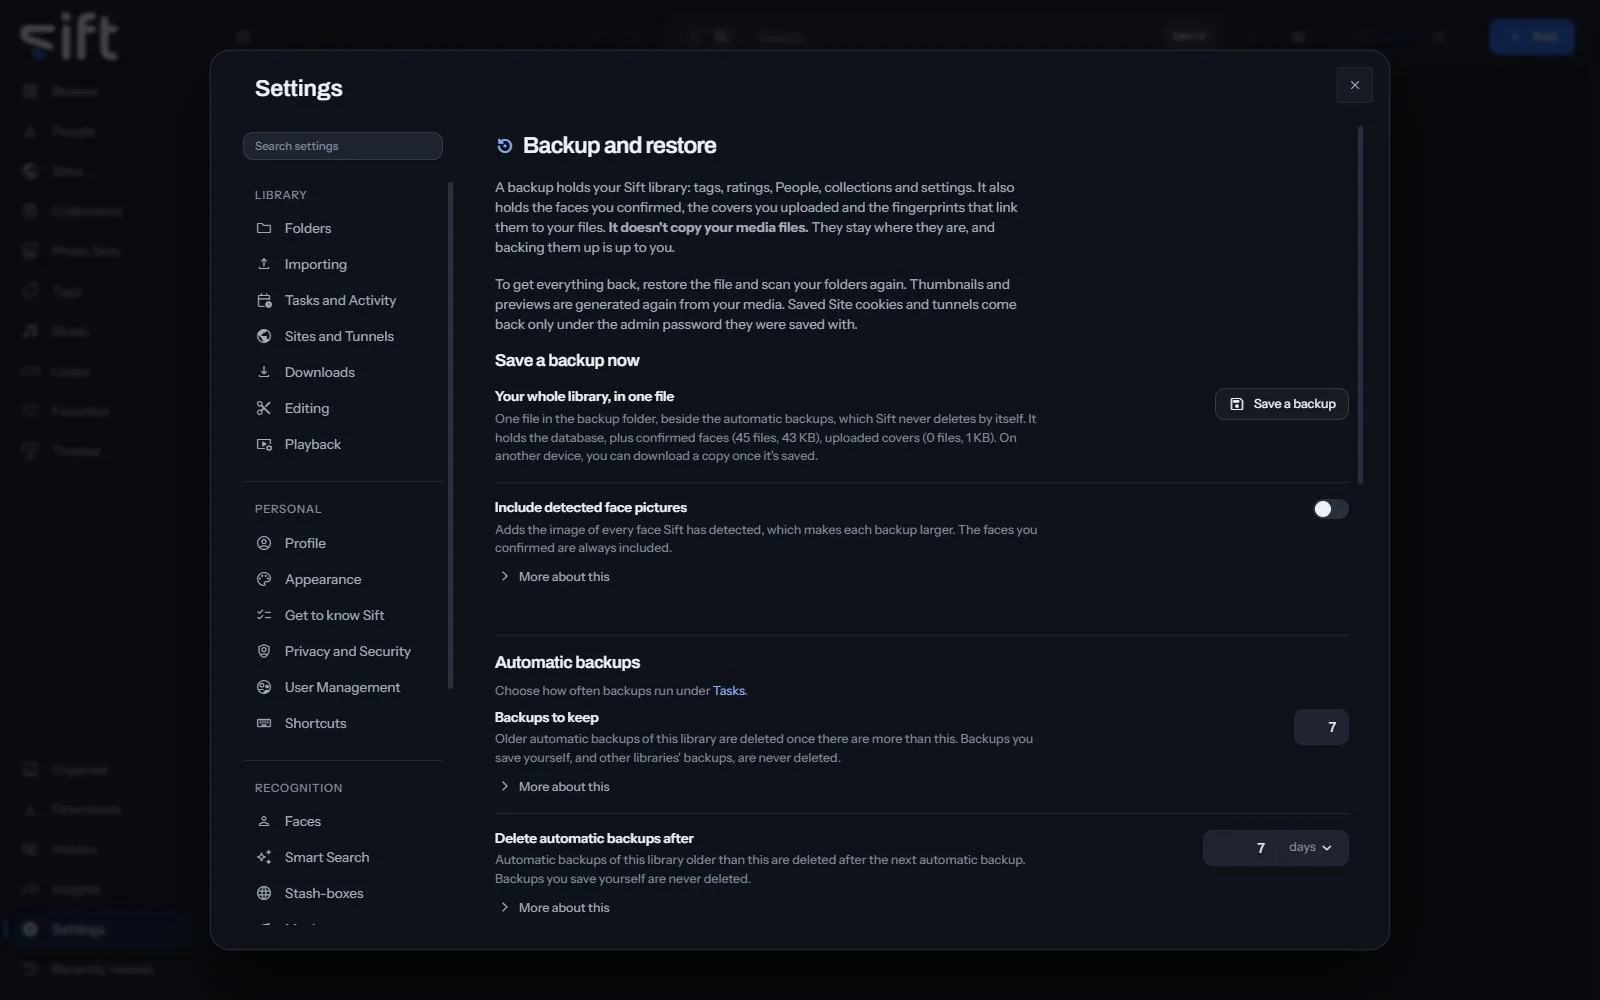Click the 'Your whole library, in one file' label
1600x1000 pixels.
[584, 397]
